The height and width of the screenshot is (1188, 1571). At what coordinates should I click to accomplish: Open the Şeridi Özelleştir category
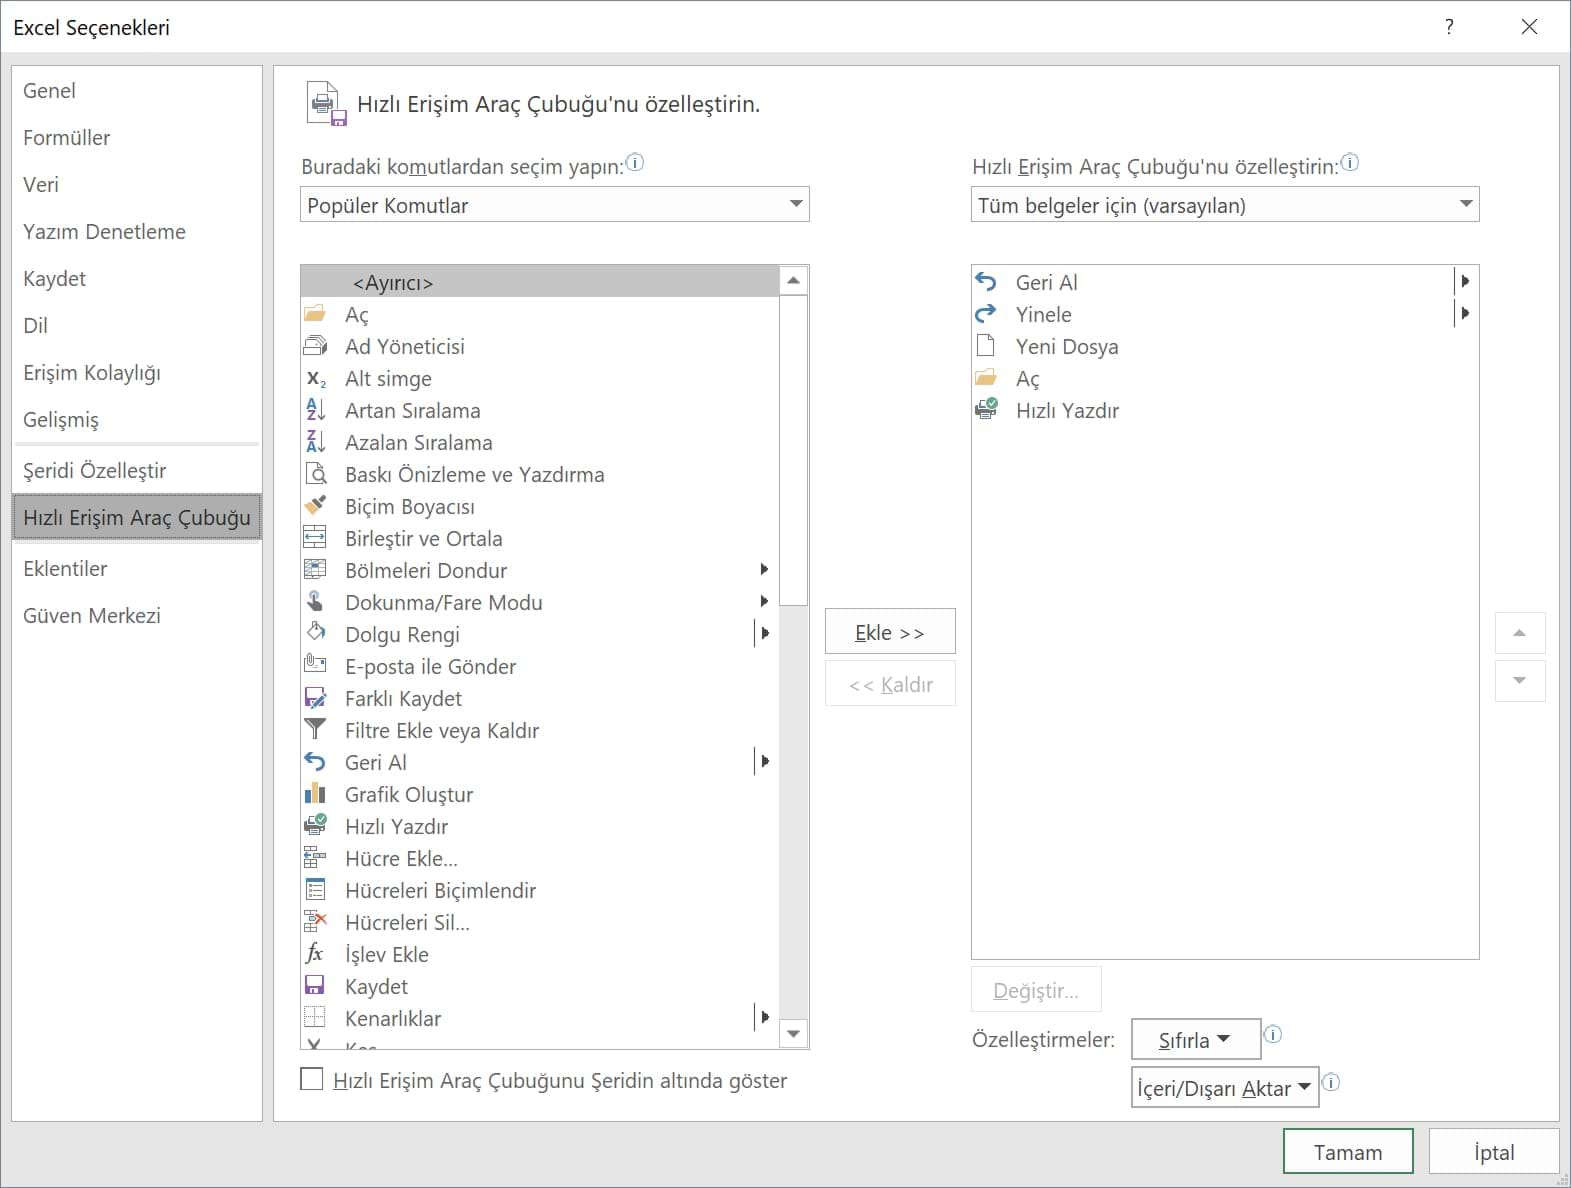tap(137, 470)
